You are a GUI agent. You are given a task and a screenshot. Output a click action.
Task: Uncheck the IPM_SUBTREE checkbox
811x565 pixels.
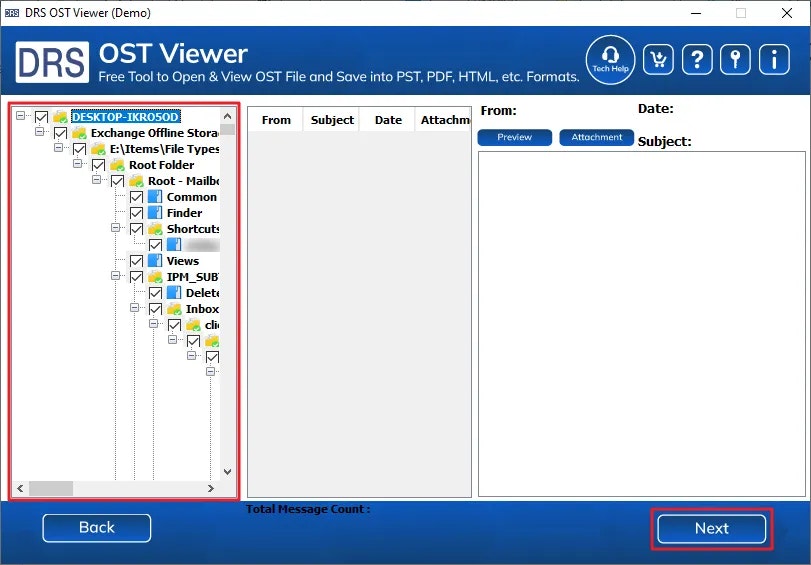pos(137,277)
